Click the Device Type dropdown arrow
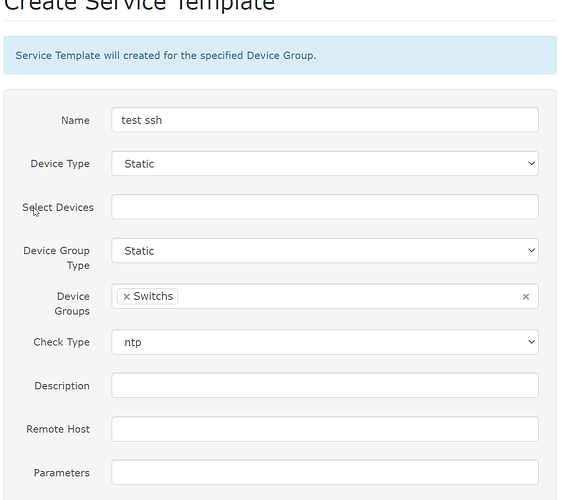The height and width of the screenshot is (500, 572). (x=532, y=163)
